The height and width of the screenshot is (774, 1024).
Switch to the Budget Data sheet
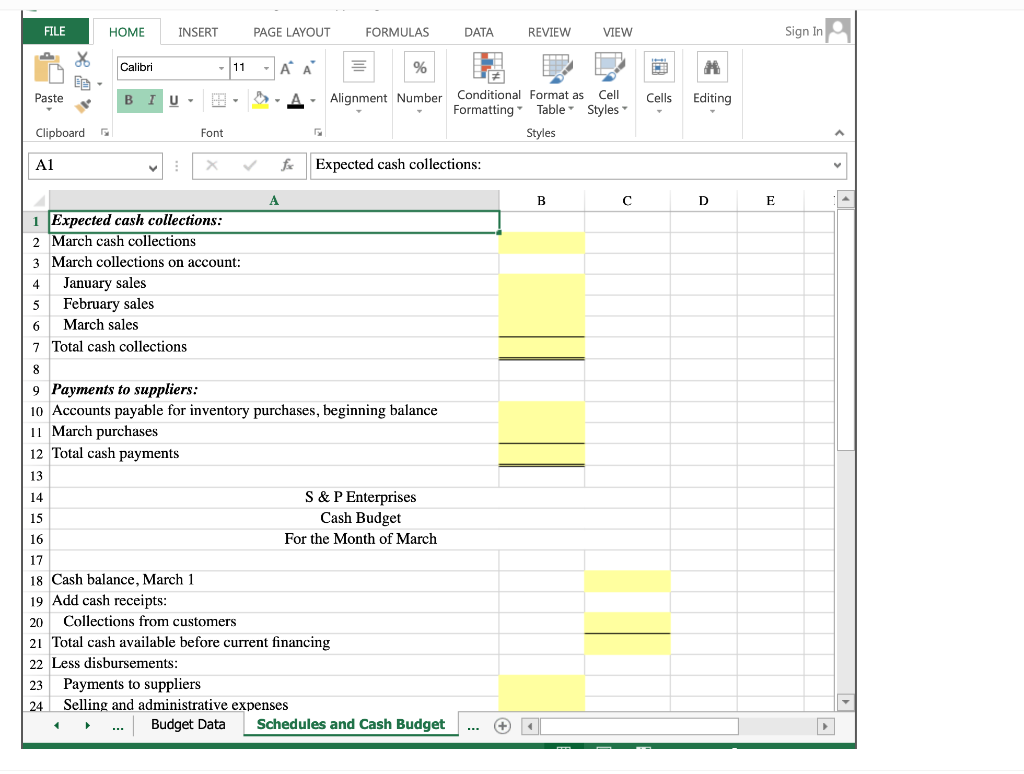pos(188,724)
